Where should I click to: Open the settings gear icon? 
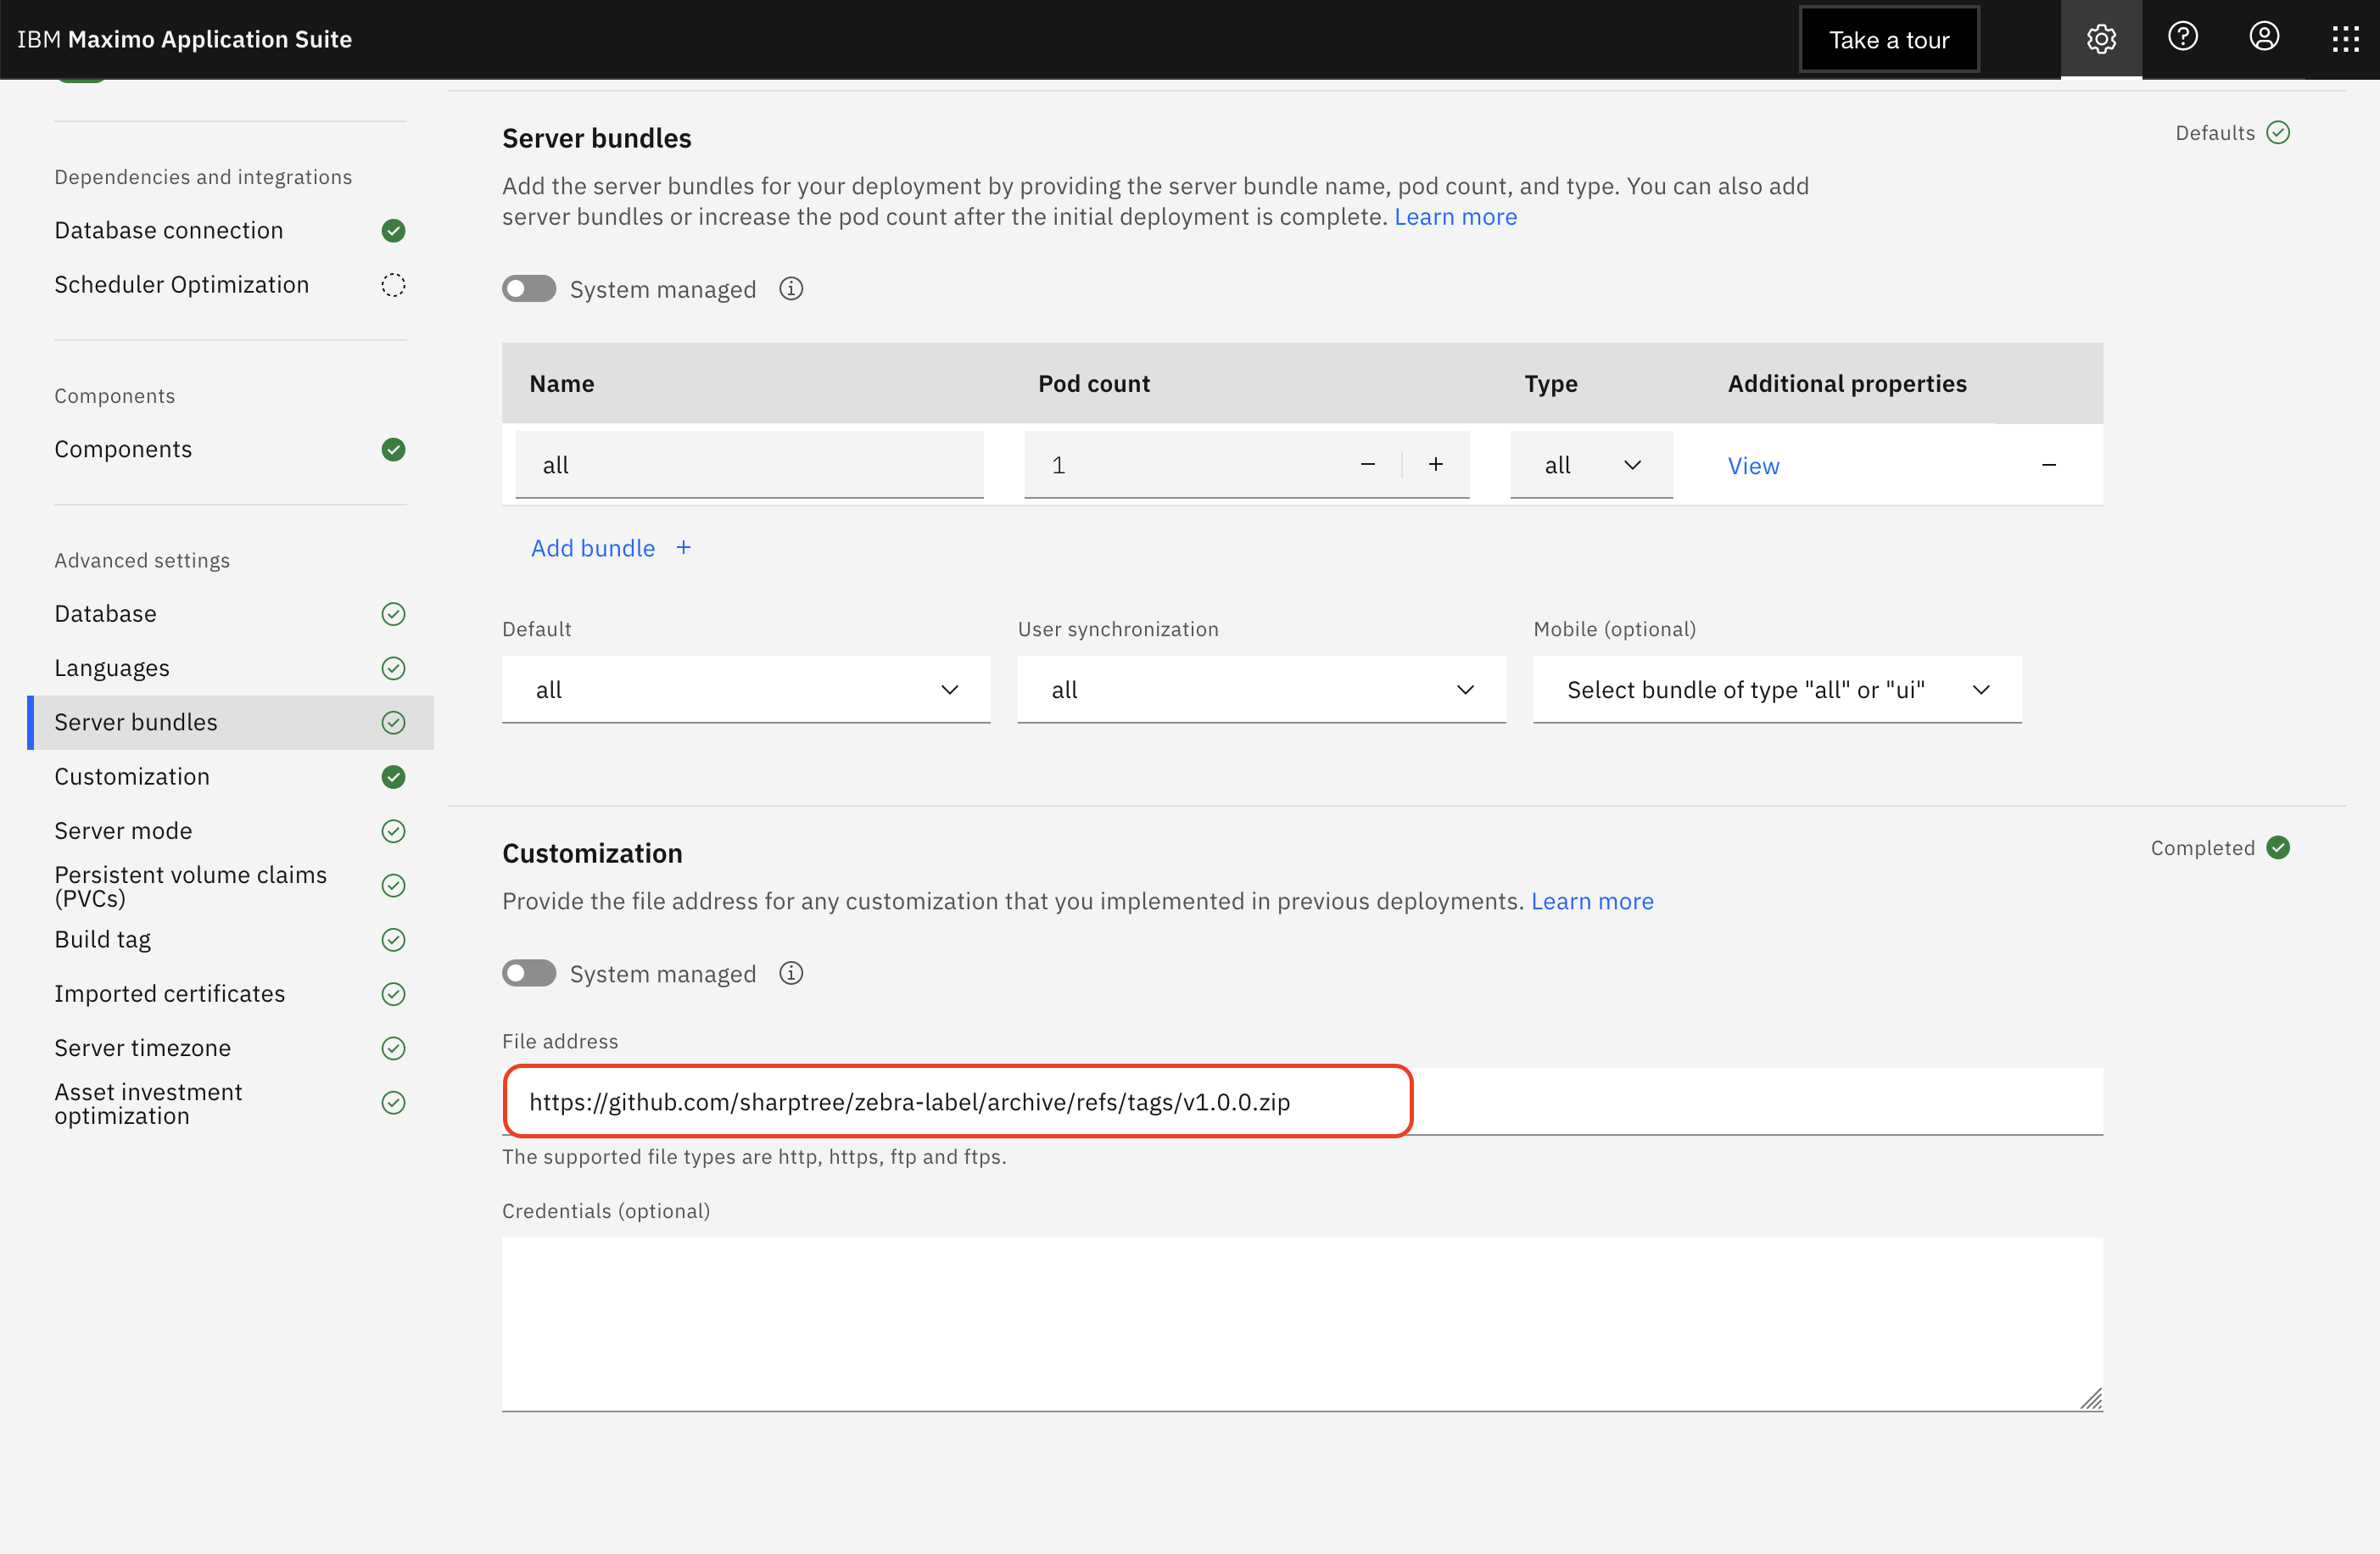click(2100, 39)
